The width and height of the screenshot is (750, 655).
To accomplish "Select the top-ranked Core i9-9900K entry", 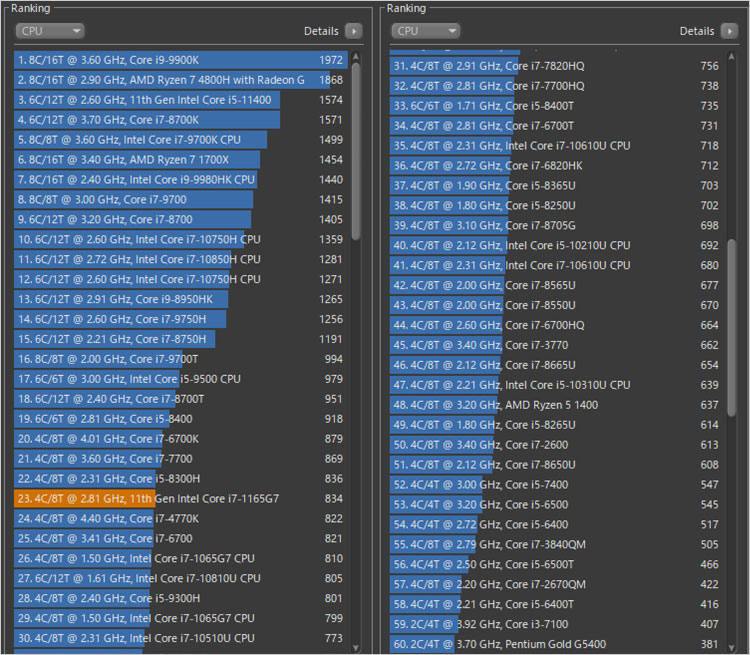I will tap(180, 60).
